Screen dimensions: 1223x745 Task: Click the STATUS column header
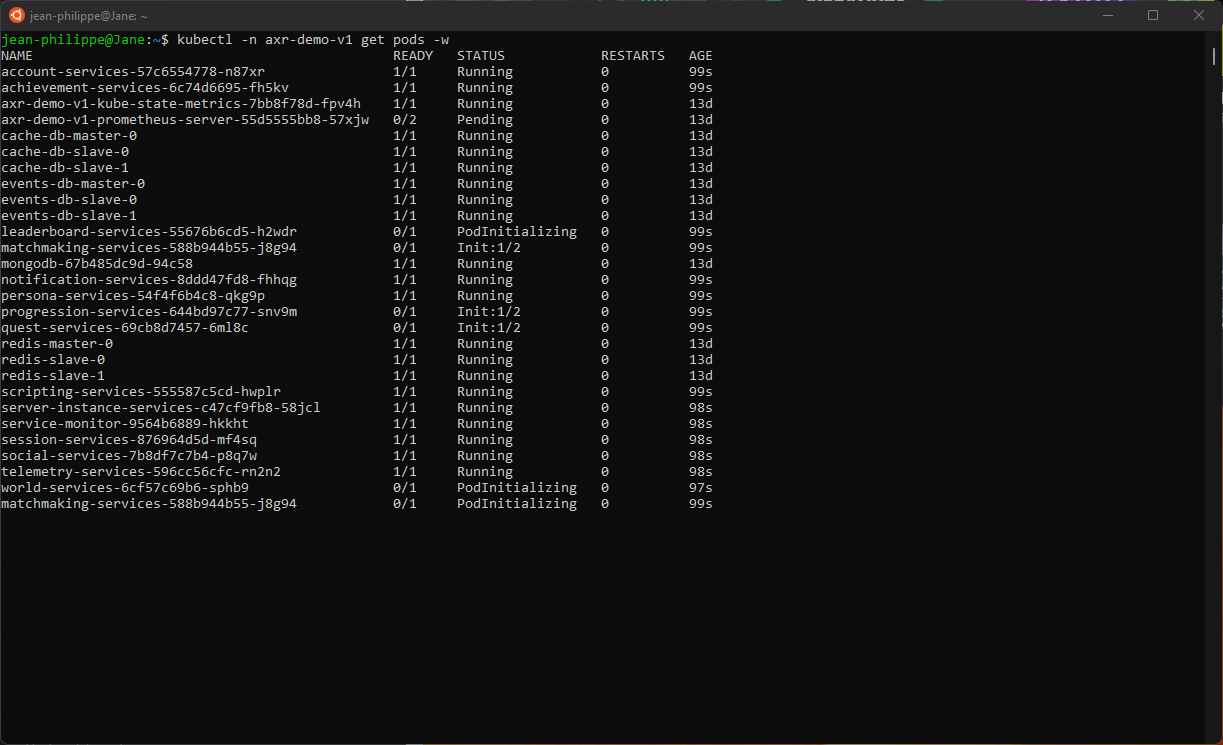(481, 56)
